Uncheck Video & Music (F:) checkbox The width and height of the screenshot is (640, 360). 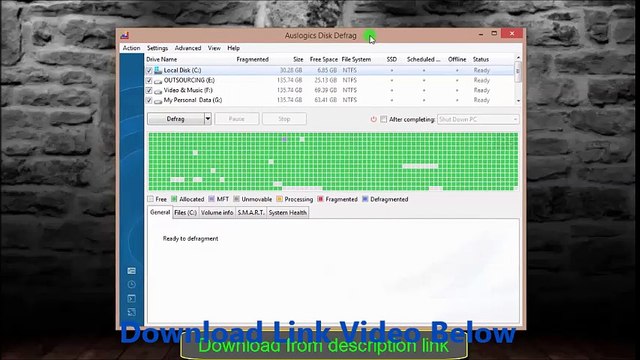(149, 90)
